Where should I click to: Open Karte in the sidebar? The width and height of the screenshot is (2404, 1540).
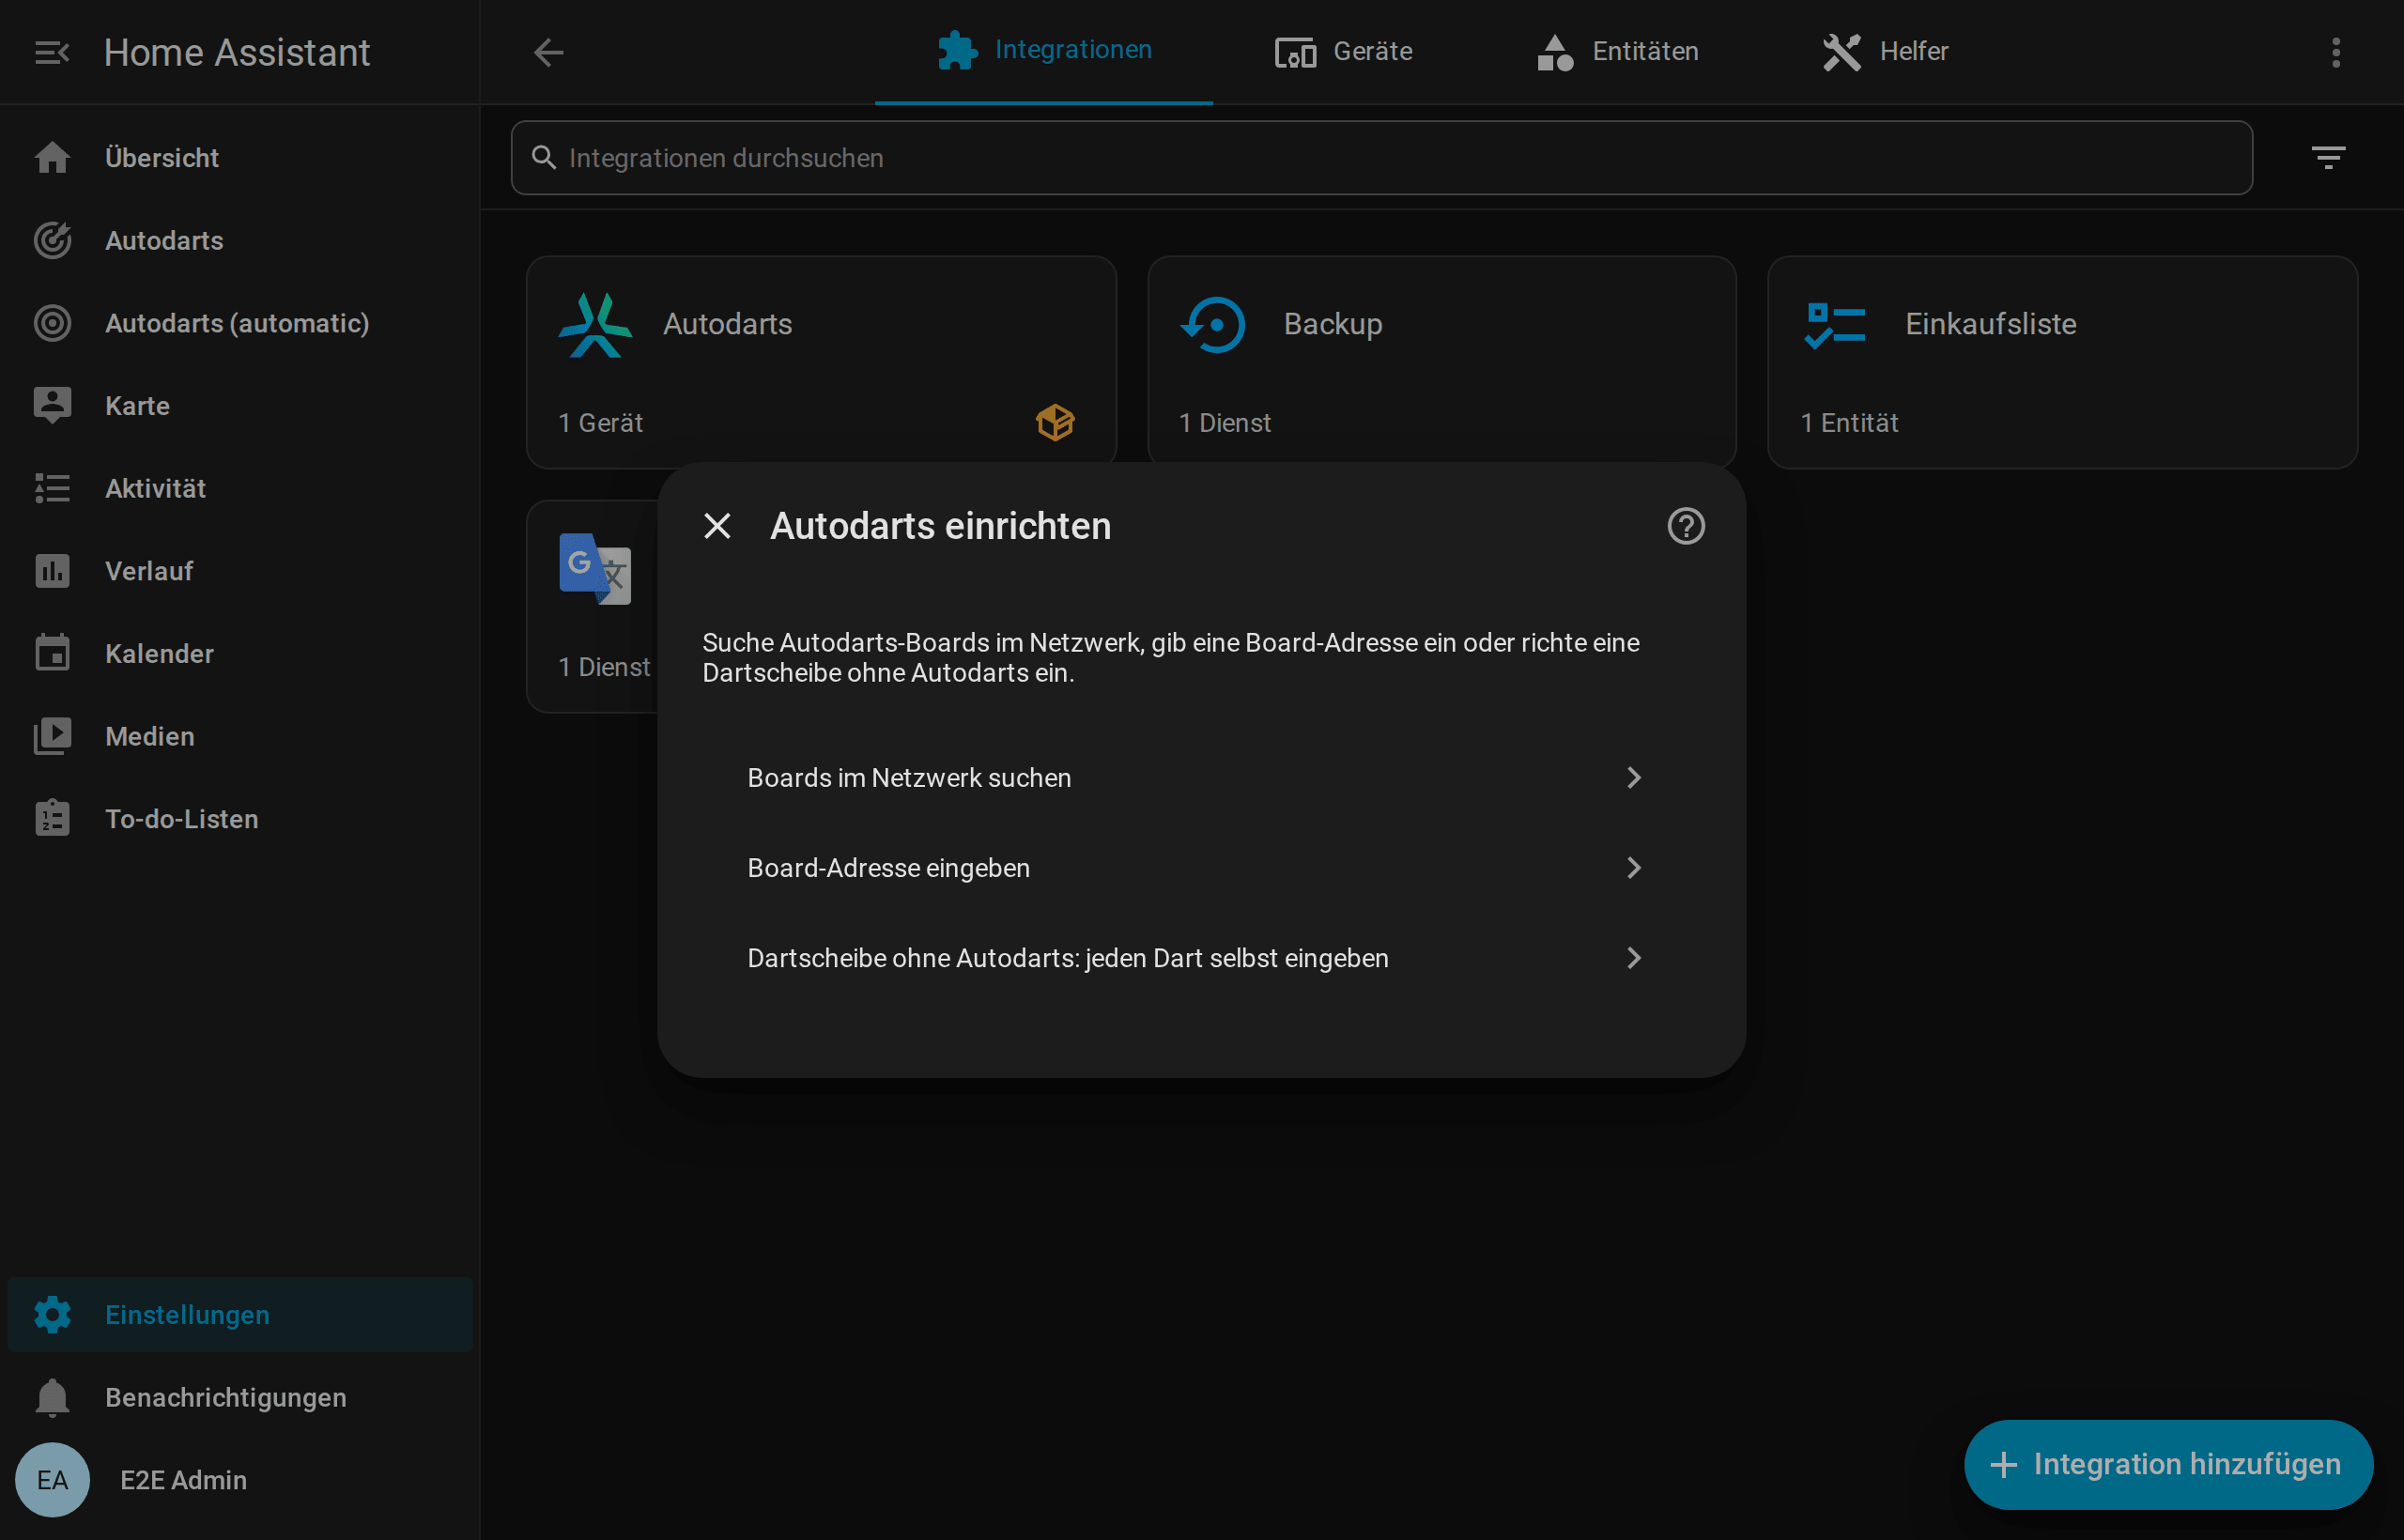[x=240, y=406]
